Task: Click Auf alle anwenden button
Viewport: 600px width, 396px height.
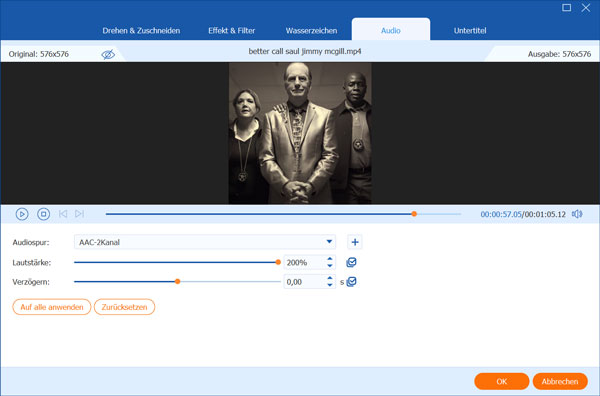Action: 52,307
